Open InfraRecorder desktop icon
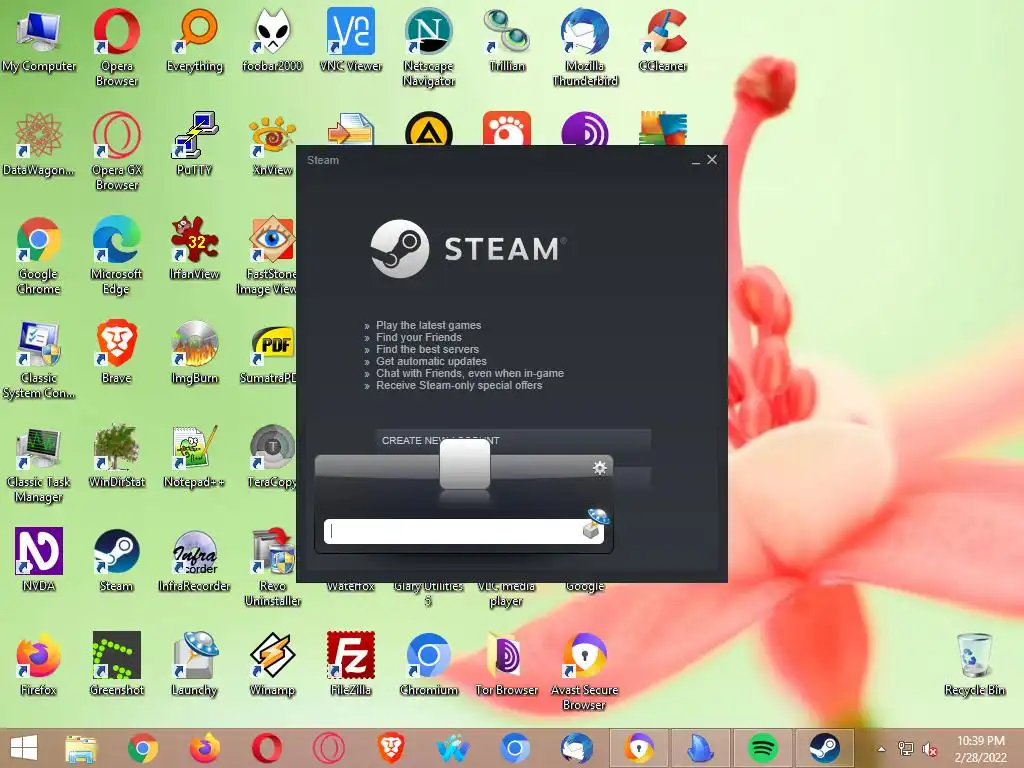 tap(195, 560)
